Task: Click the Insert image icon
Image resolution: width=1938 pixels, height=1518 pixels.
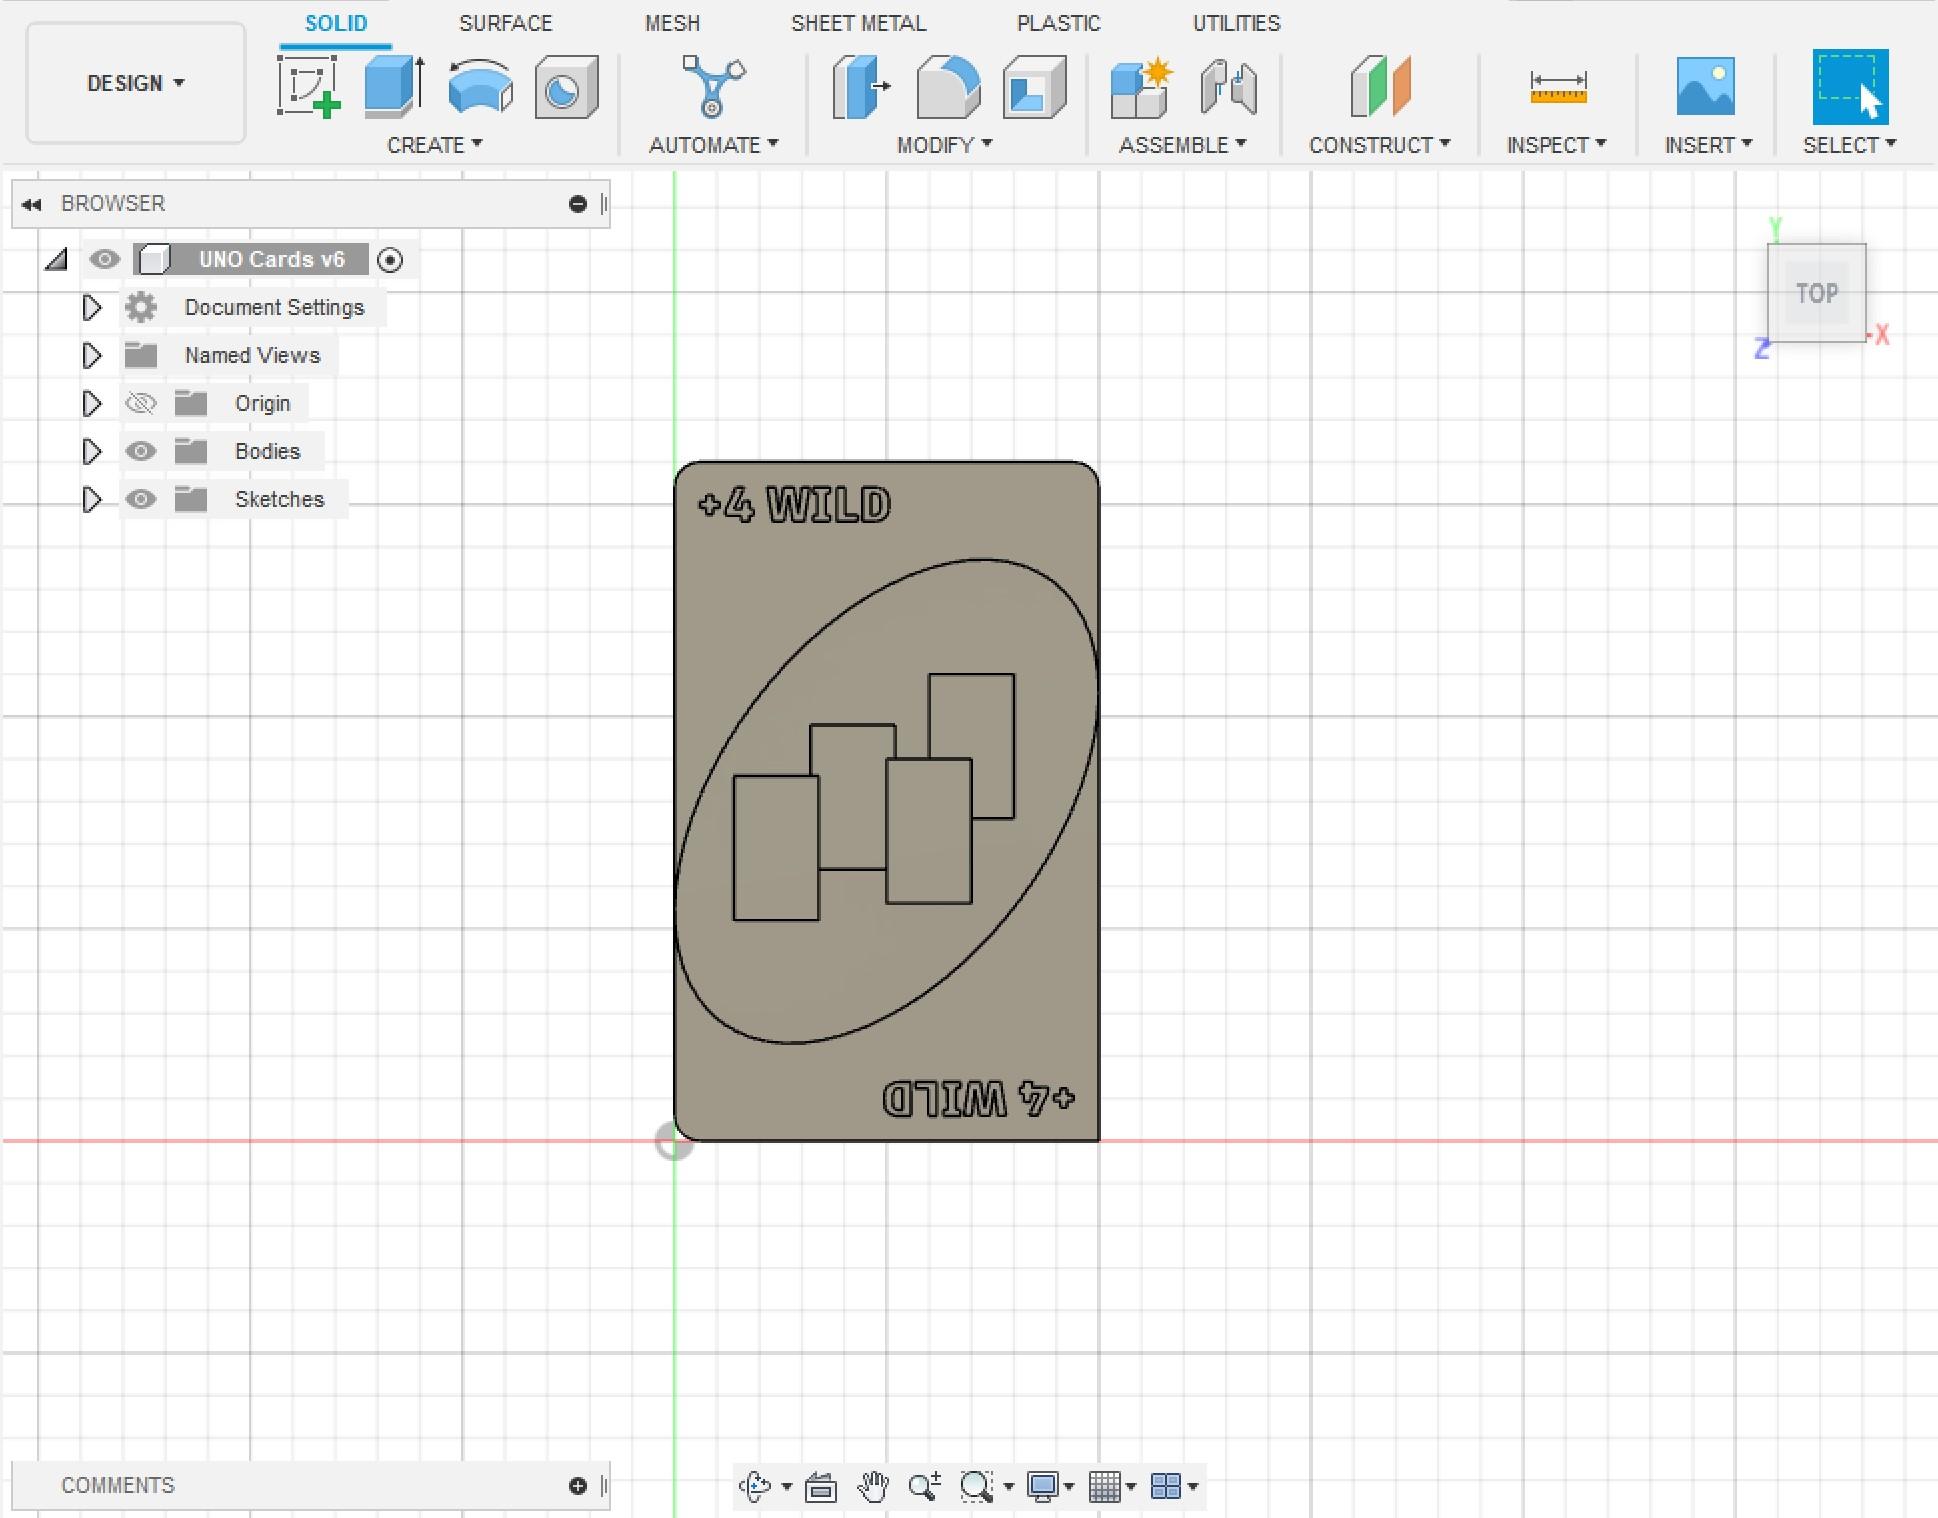Action: click(x=1705, y=87)
